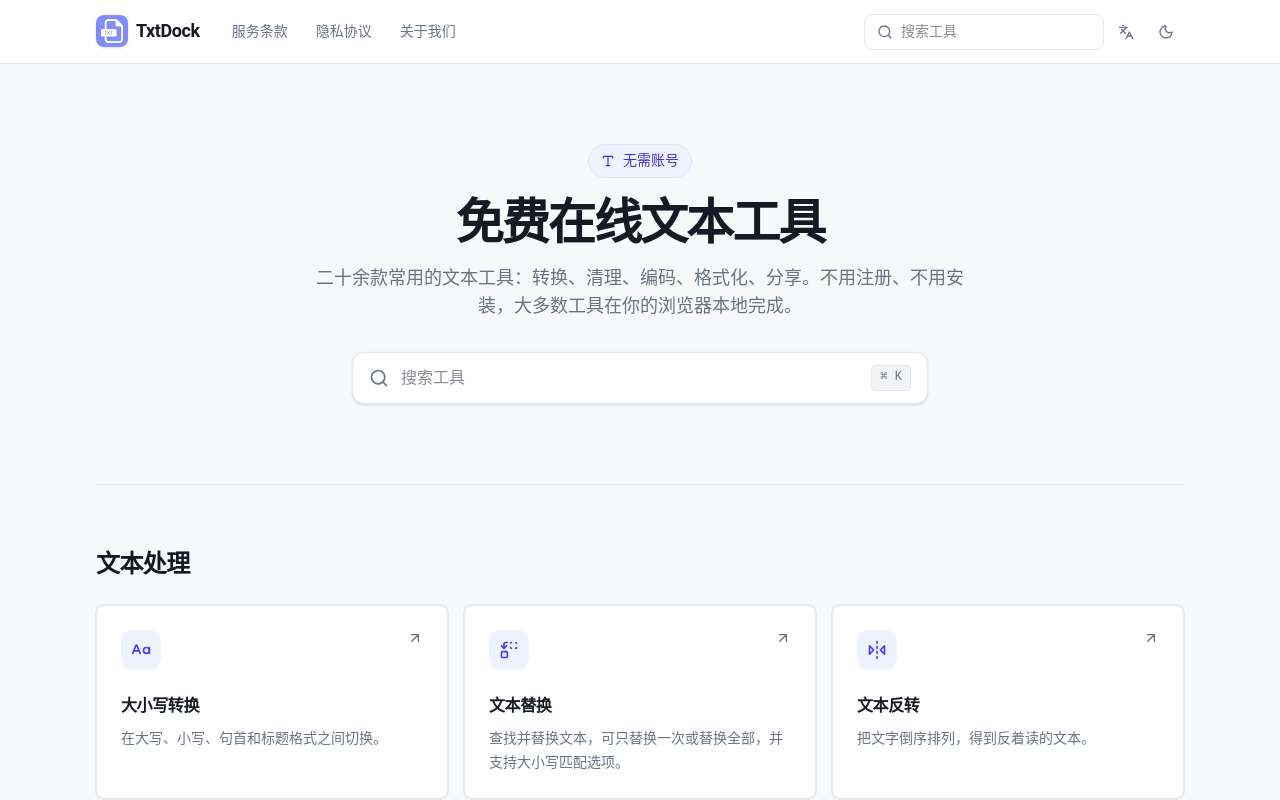Click the 文本反转 card's mirror icon

(877, 650)
